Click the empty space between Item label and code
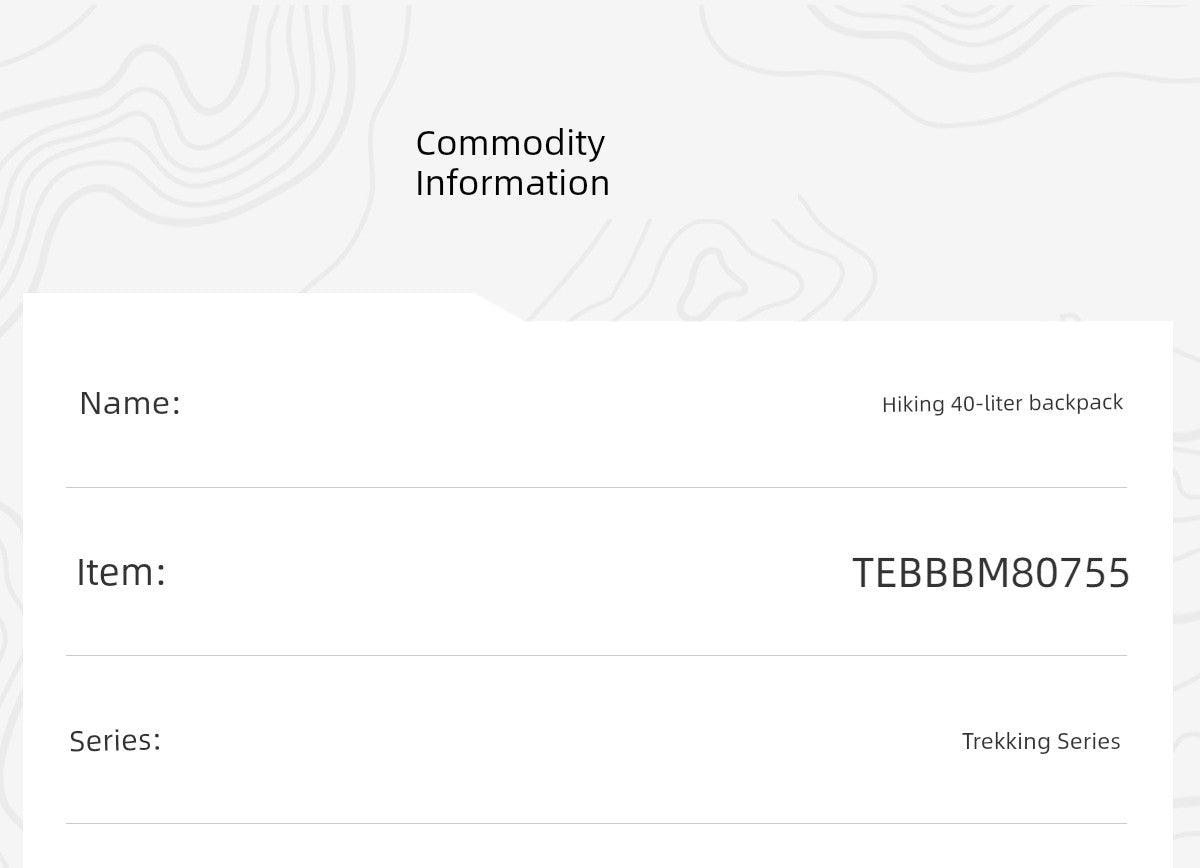The image size is (1200, 868). (500, 572)
